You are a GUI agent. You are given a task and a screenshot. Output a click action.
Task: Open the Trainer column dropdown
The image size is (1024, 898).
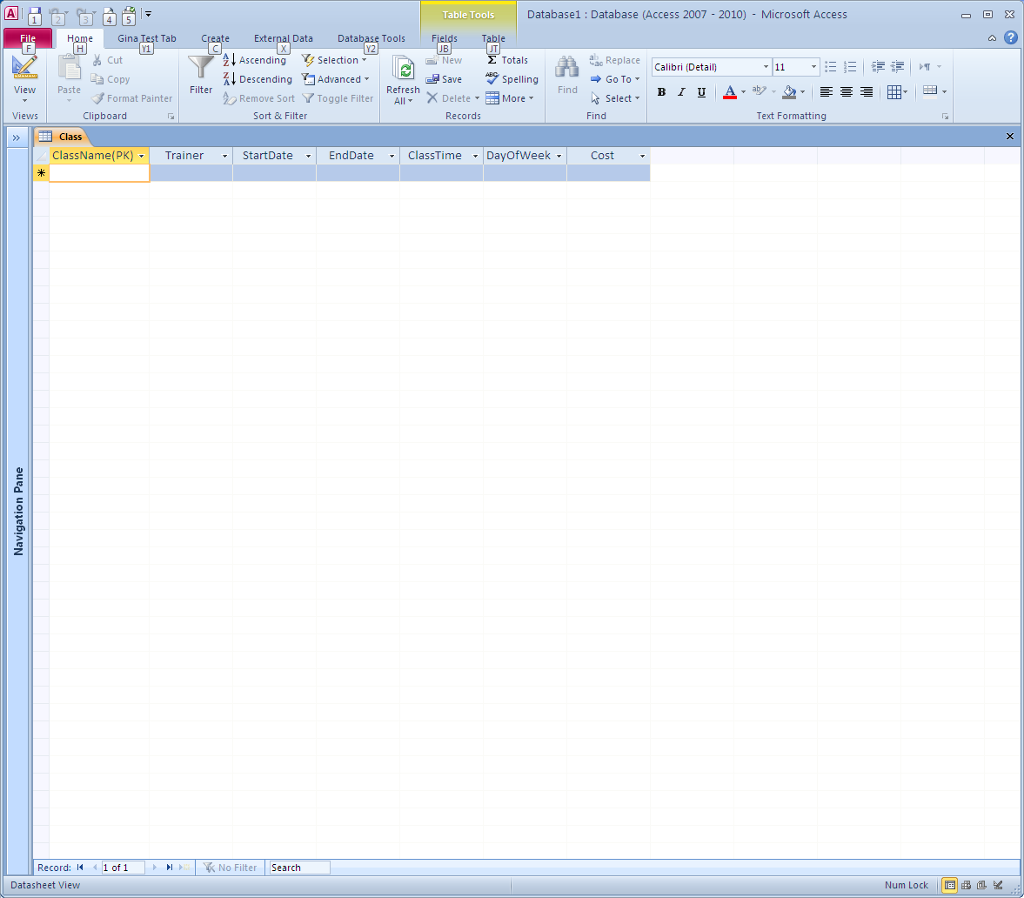click(224, 156)
